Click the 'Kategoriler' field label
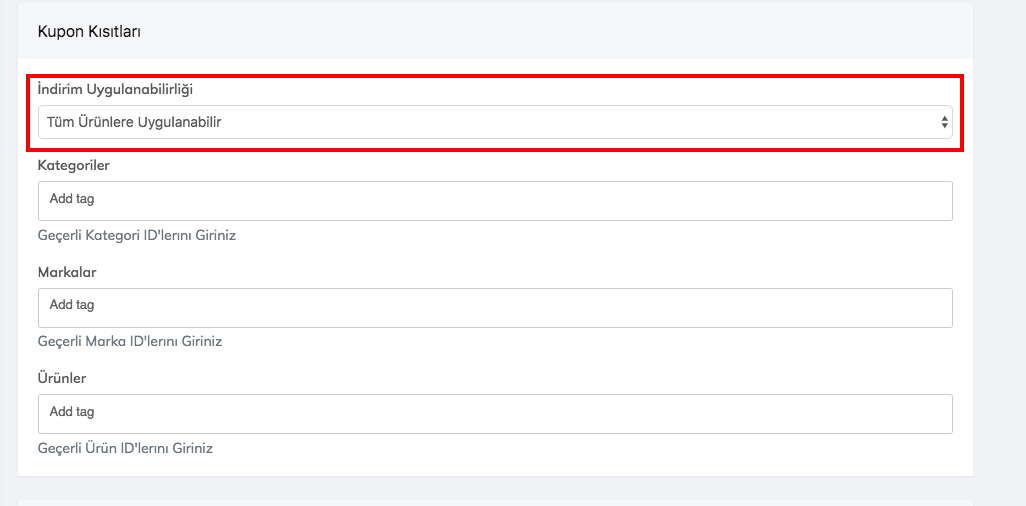The width and height of the screenshot is (1026, 506). 74,165
